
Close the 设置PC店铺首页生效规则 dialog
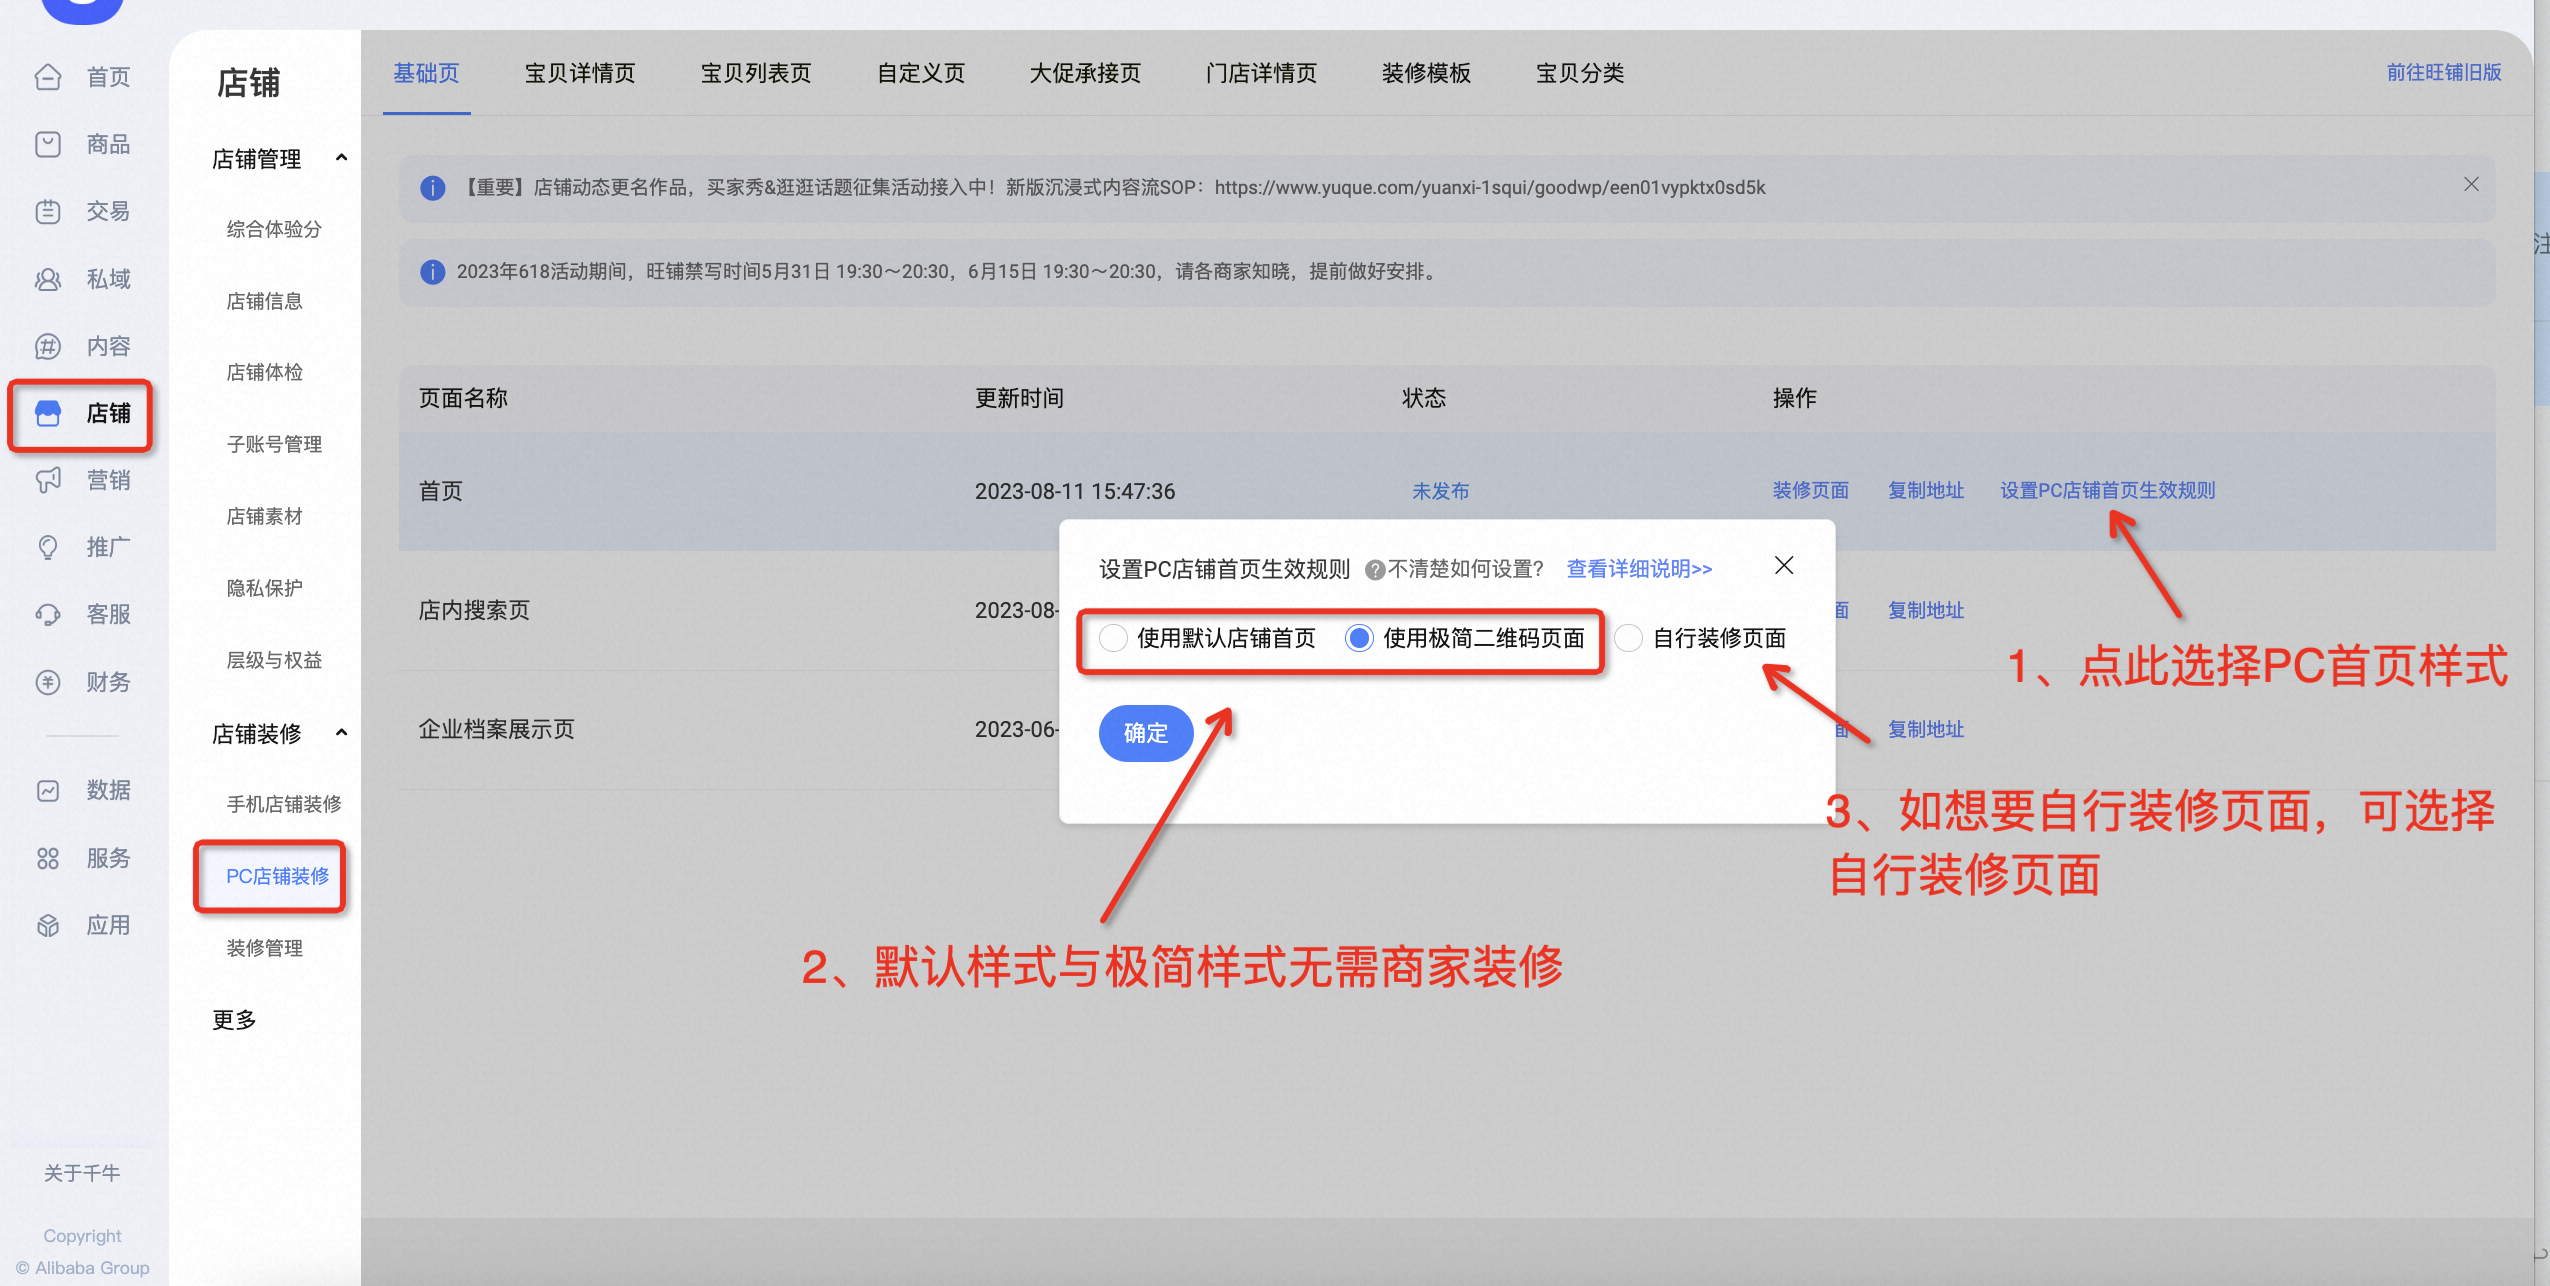1783,566
